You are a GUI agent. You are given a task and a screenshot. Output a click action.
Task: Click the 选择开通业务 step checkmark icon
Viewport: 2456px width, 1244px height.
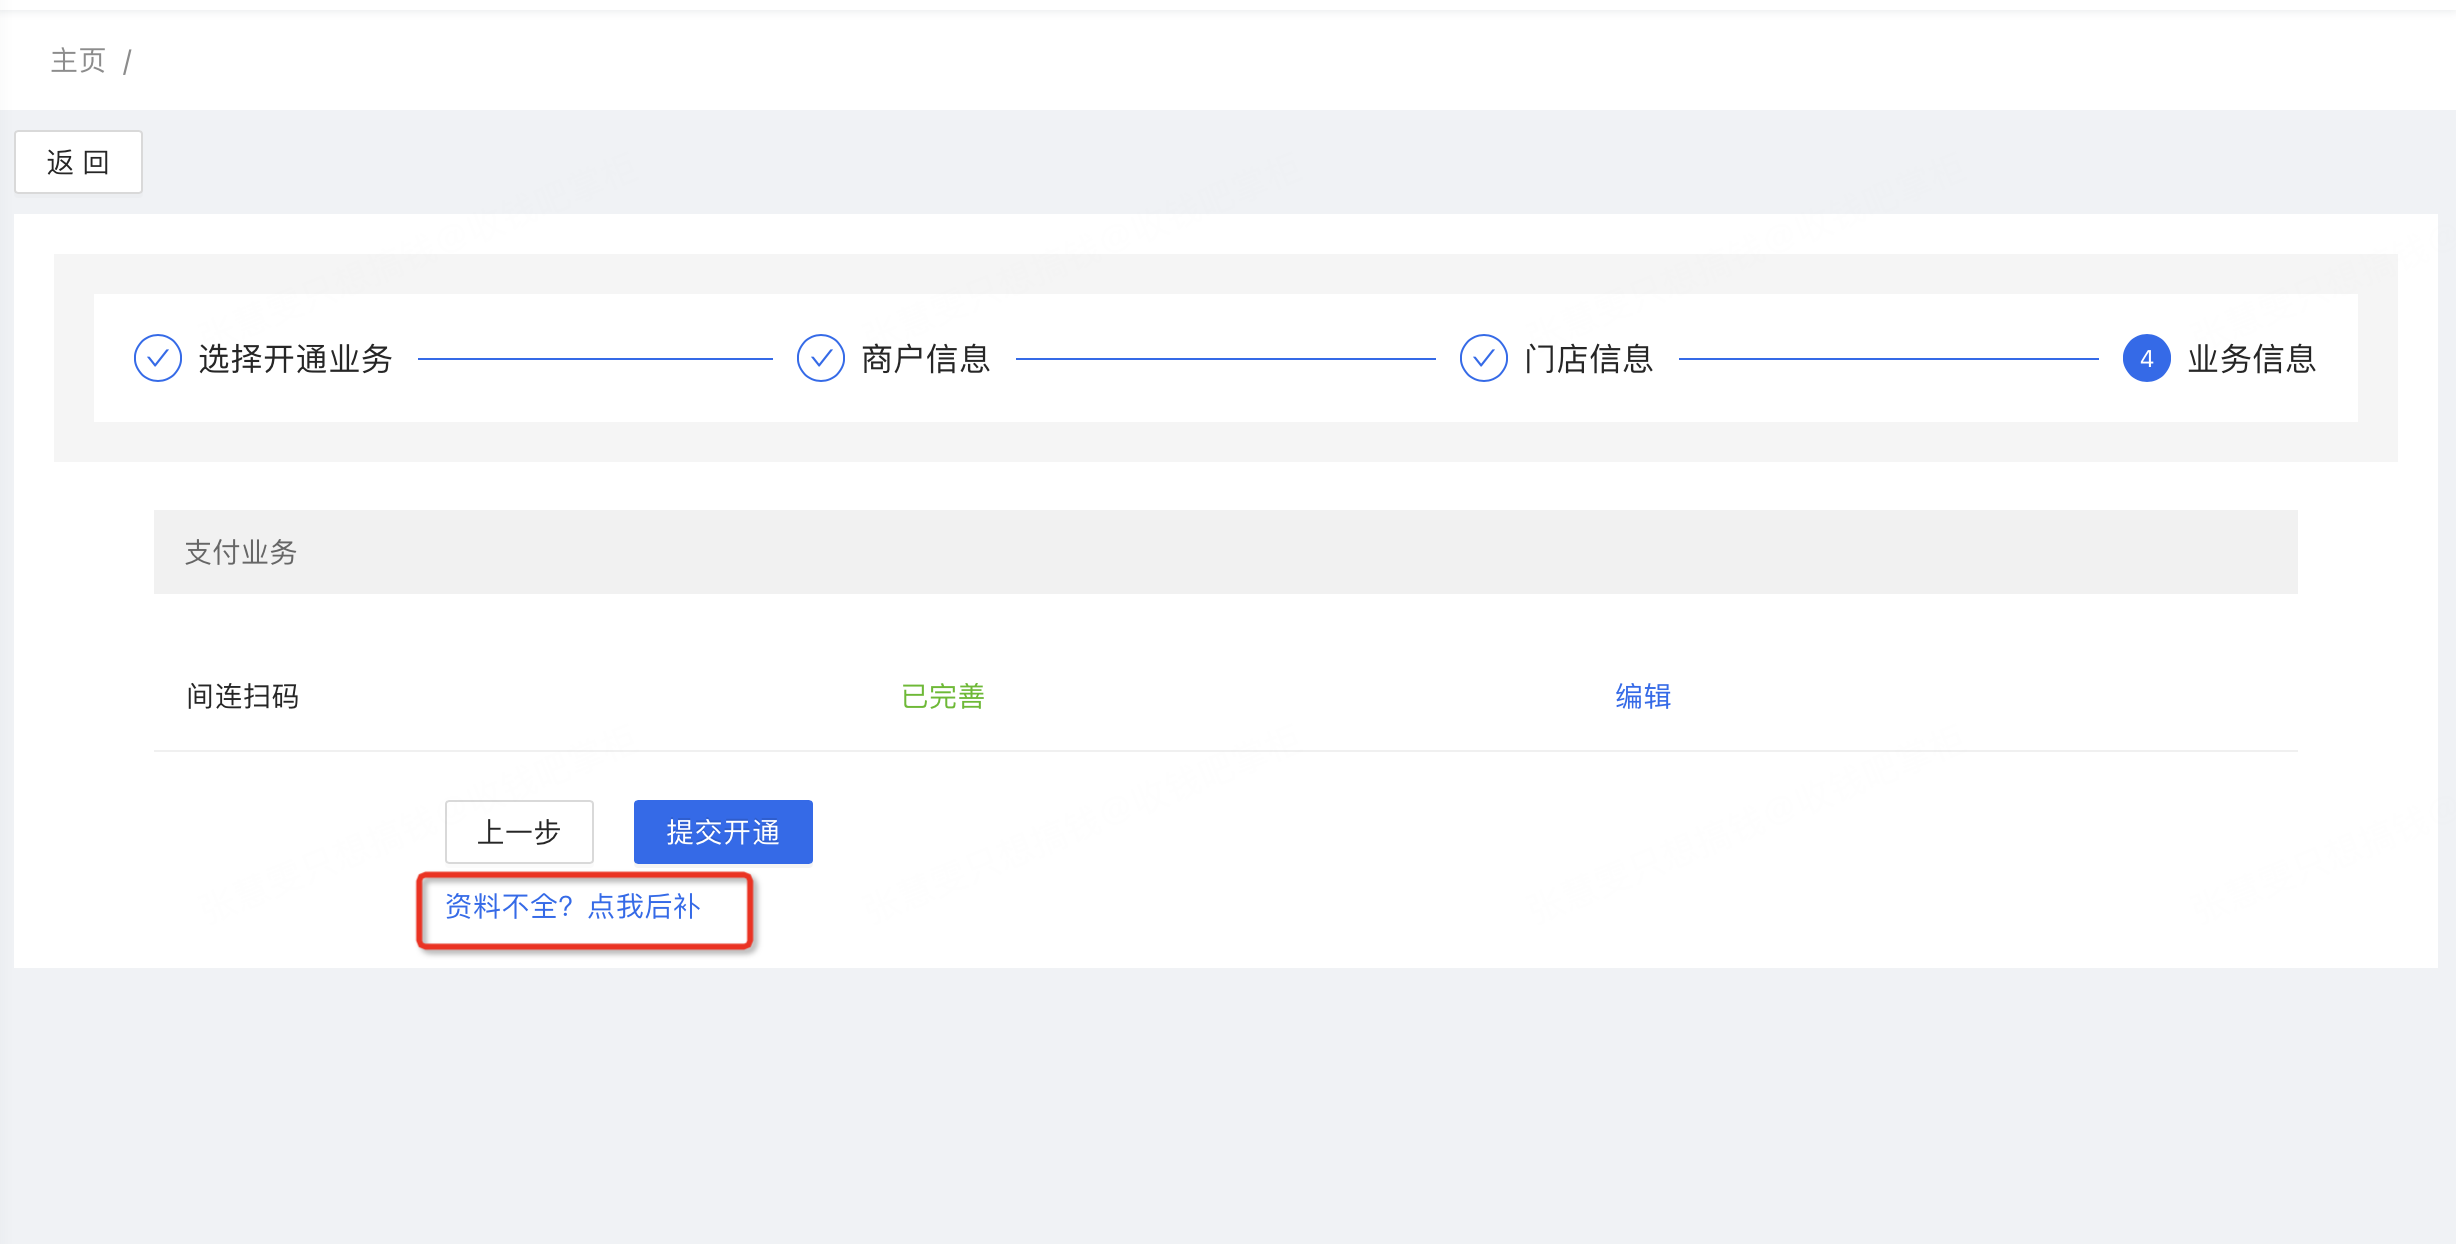pos(158,358)
